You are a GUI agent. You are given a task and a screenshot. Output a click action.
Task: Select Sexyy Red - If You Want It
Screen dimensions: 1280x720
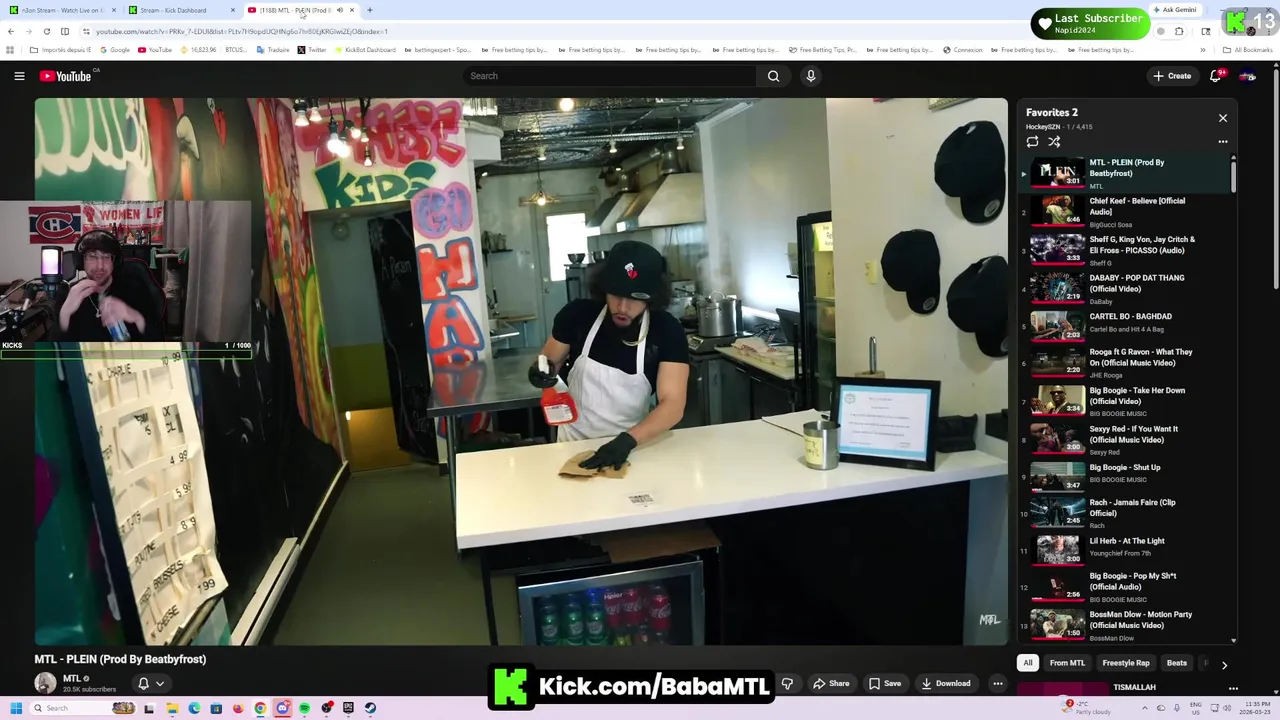click(1125, 439)
